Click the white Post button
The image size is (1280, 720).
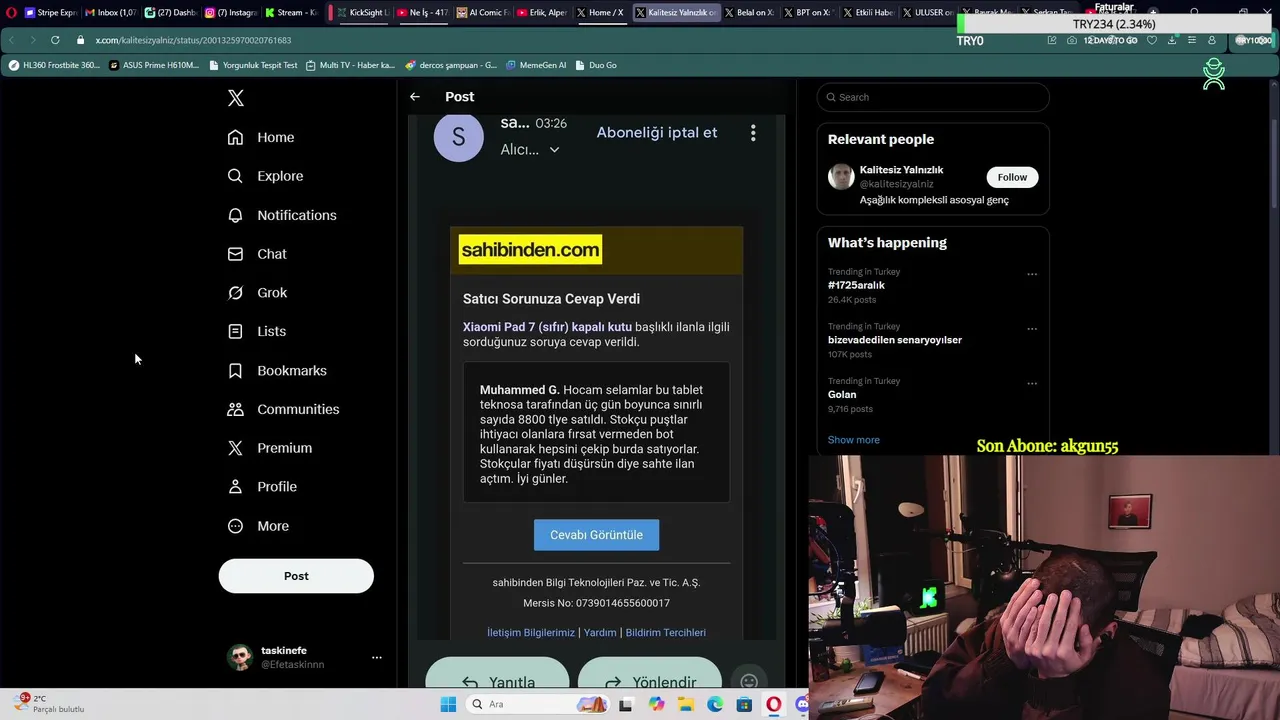[x=296, y=576]
